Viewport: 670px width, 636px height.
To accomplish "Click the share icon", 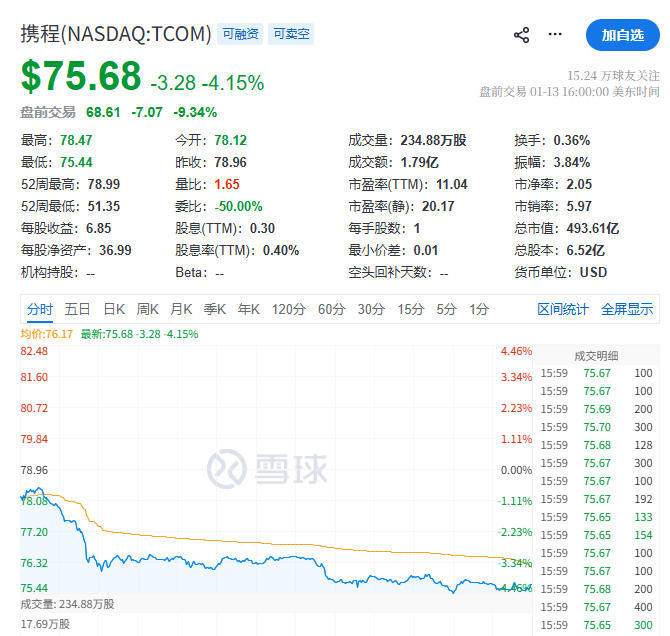I will 521,35.
